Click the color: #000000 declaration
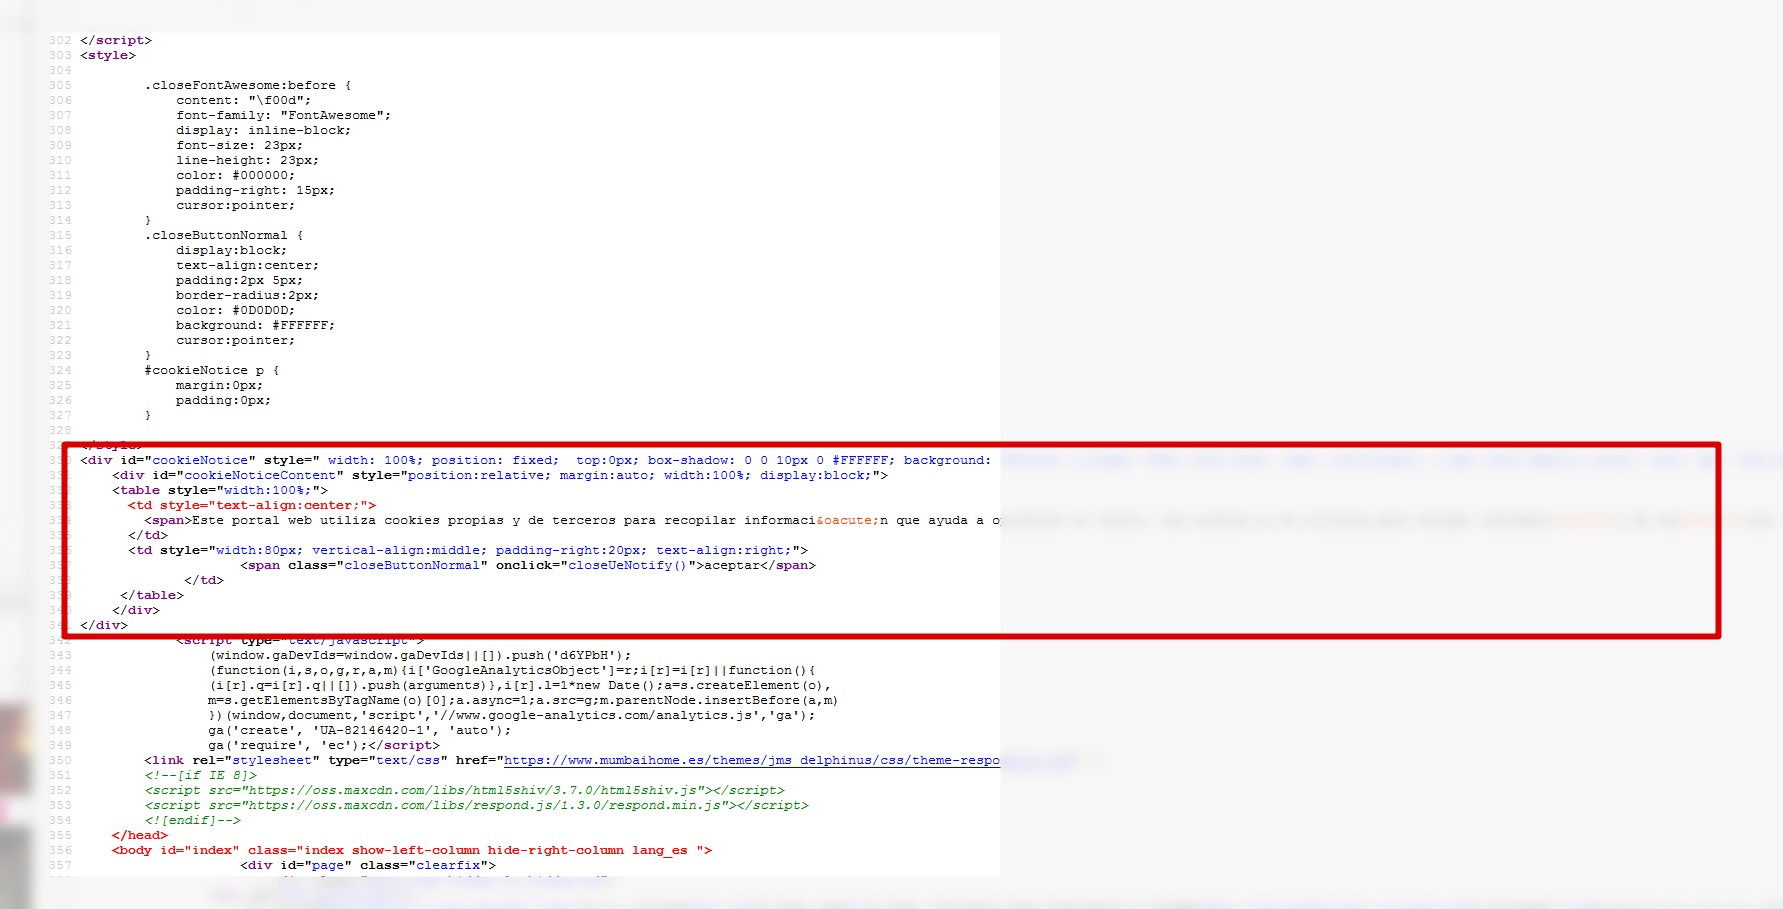The width and height of the screenshot is (1783, 909). click(236, 175)
